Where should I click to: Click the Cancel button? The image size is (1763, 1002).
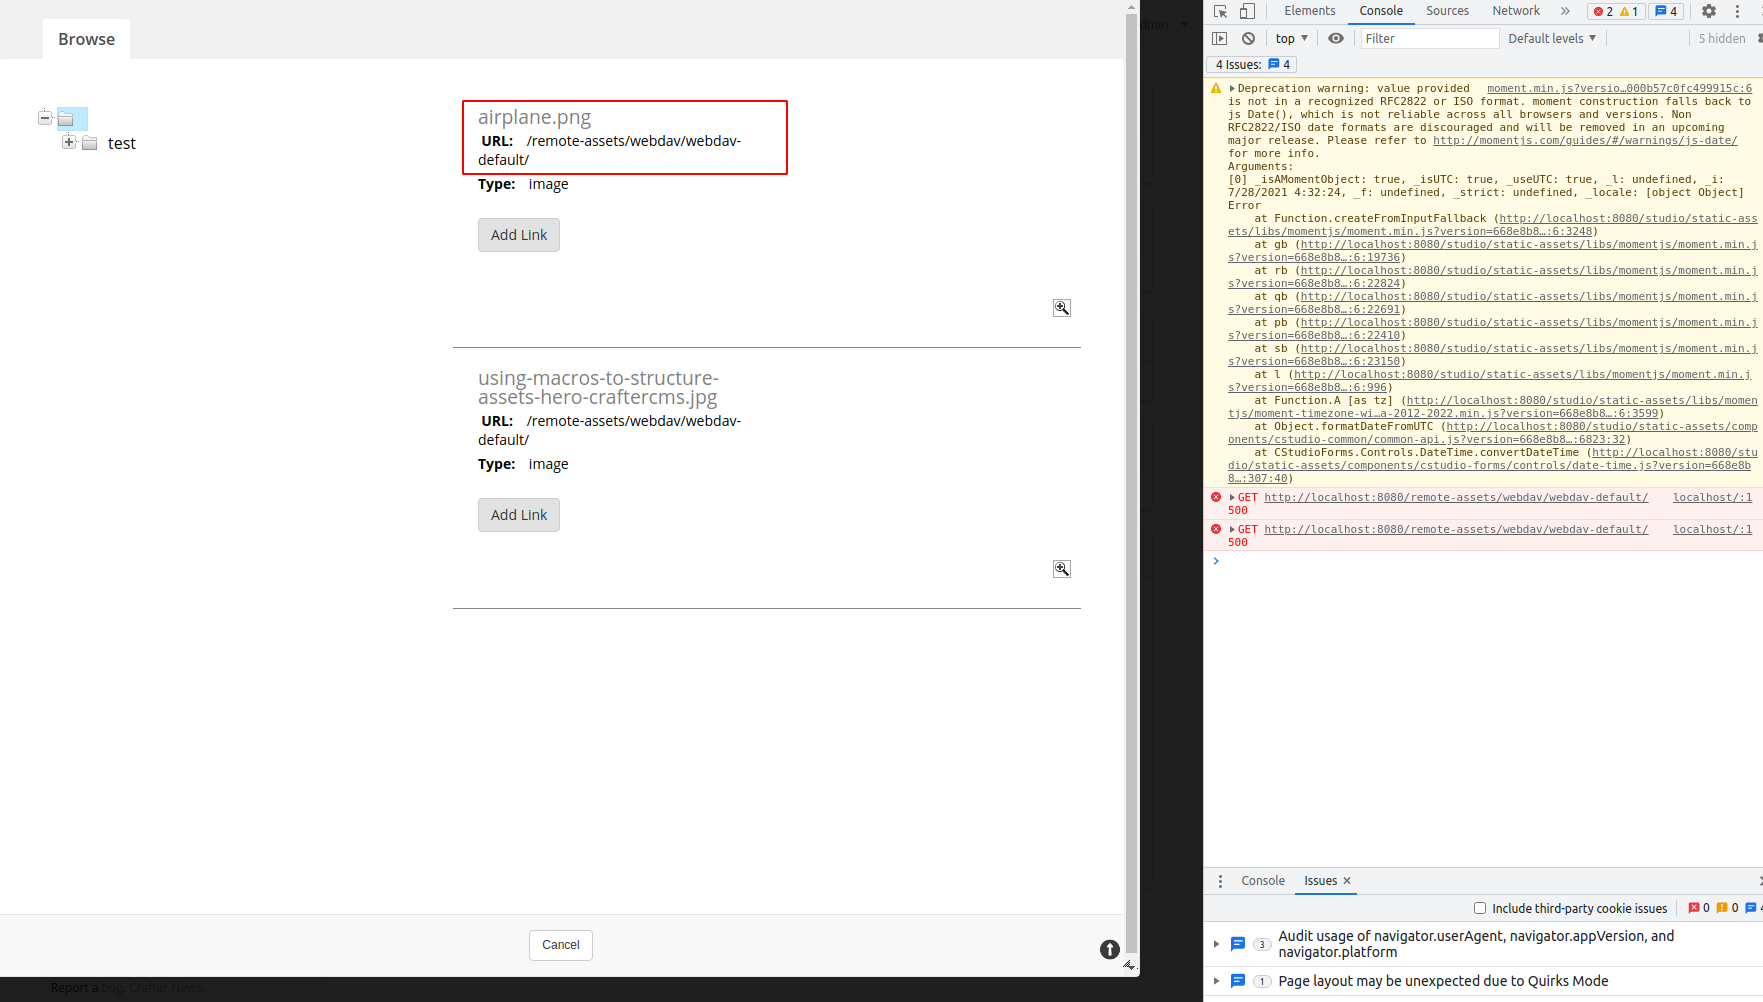pyautogui.click(x=560, y=945)
